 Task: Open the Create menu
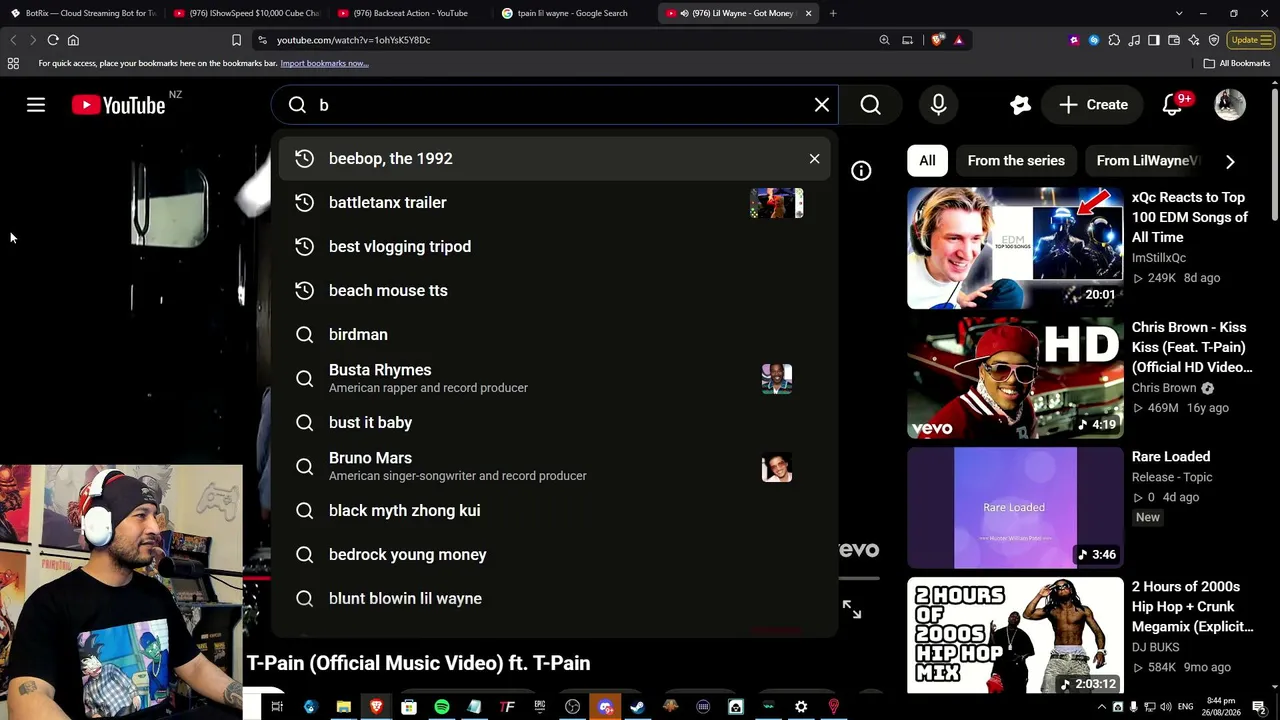1093,105
